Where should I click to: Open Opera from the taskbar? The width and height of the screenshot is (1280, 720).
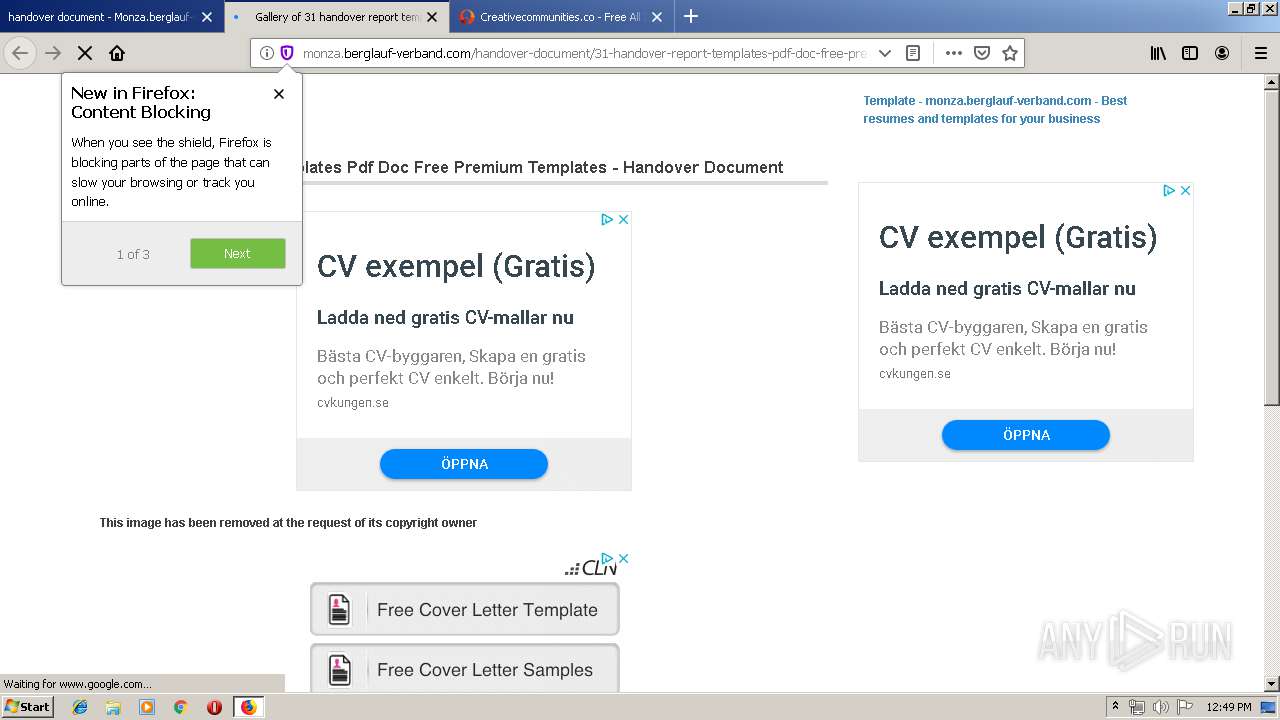pyautogui.click(x=214, y=707)
